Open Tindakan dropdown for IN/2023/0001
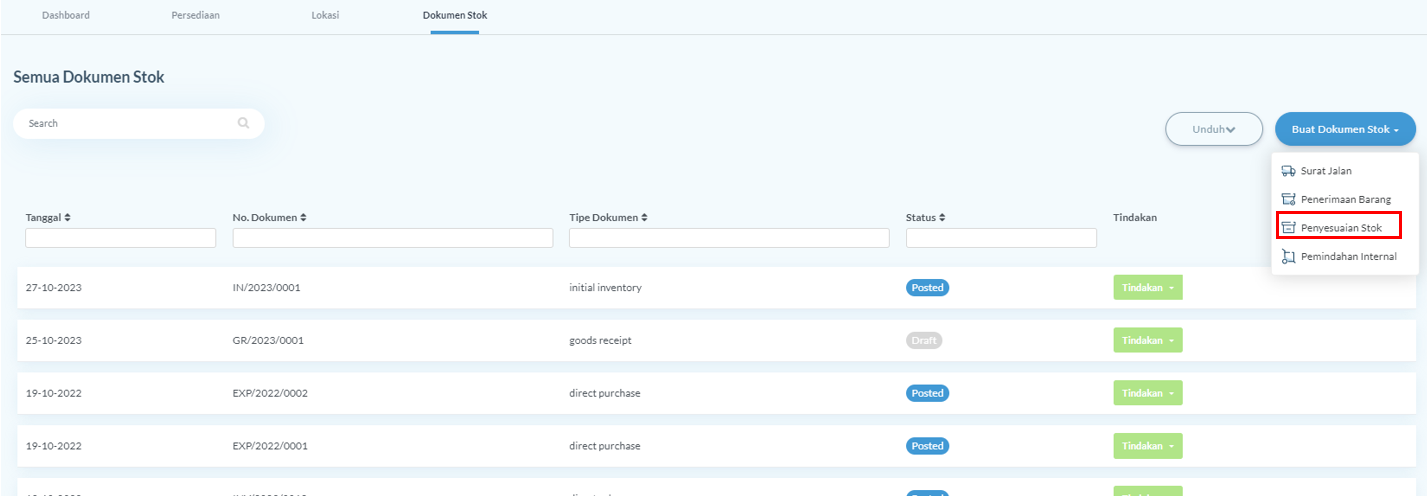Screen dimensions: 1427x496 pyautogui.click(x=1148, y=287)
